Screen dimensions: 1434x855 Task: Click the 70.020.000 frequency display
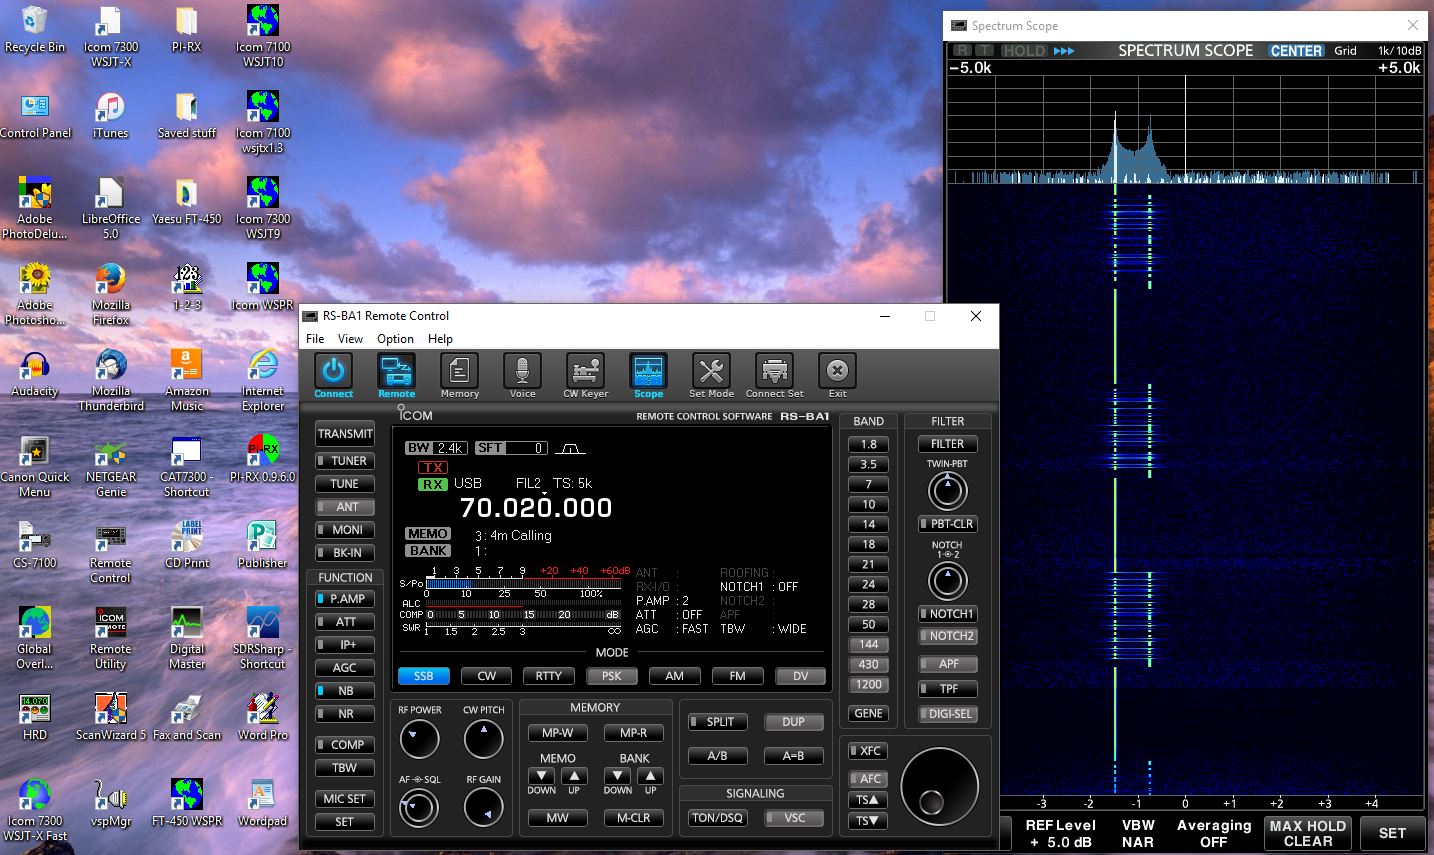point(536,508)
